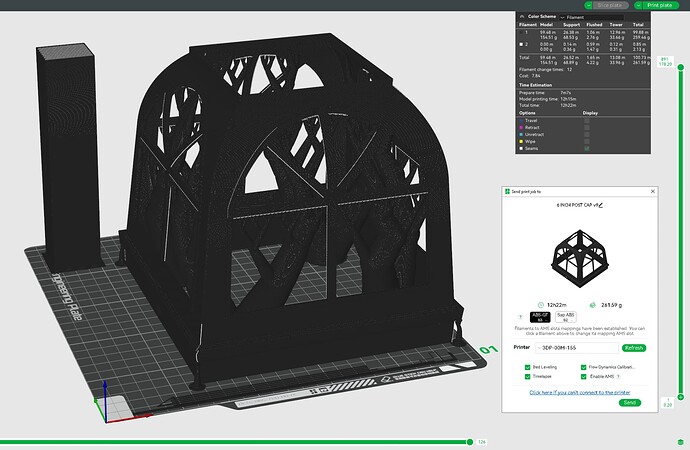Screen dimensions: 690x450
Task: Click the help icon next to Enable AMS
Action: [x=618, y=377]
